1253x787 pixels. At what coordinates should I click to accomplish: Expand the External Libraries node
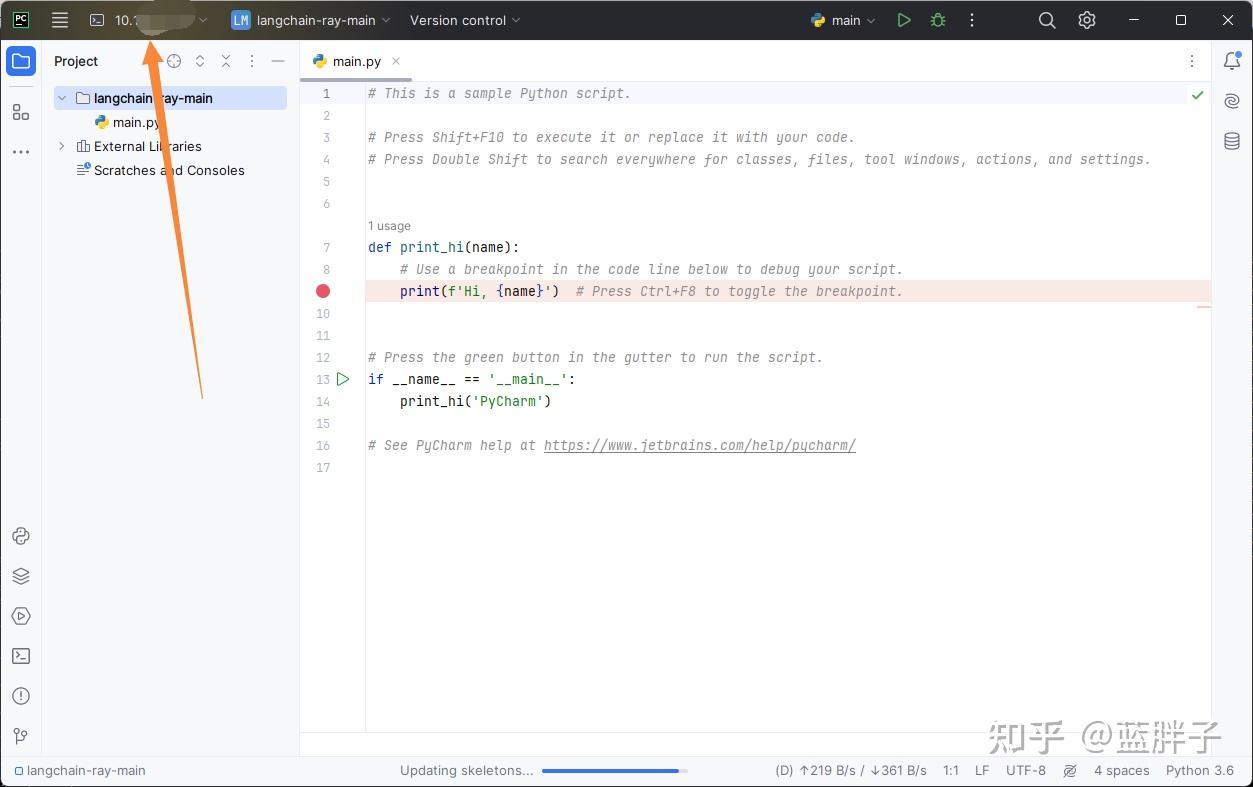pyautogui.click(x=61, y=146)
